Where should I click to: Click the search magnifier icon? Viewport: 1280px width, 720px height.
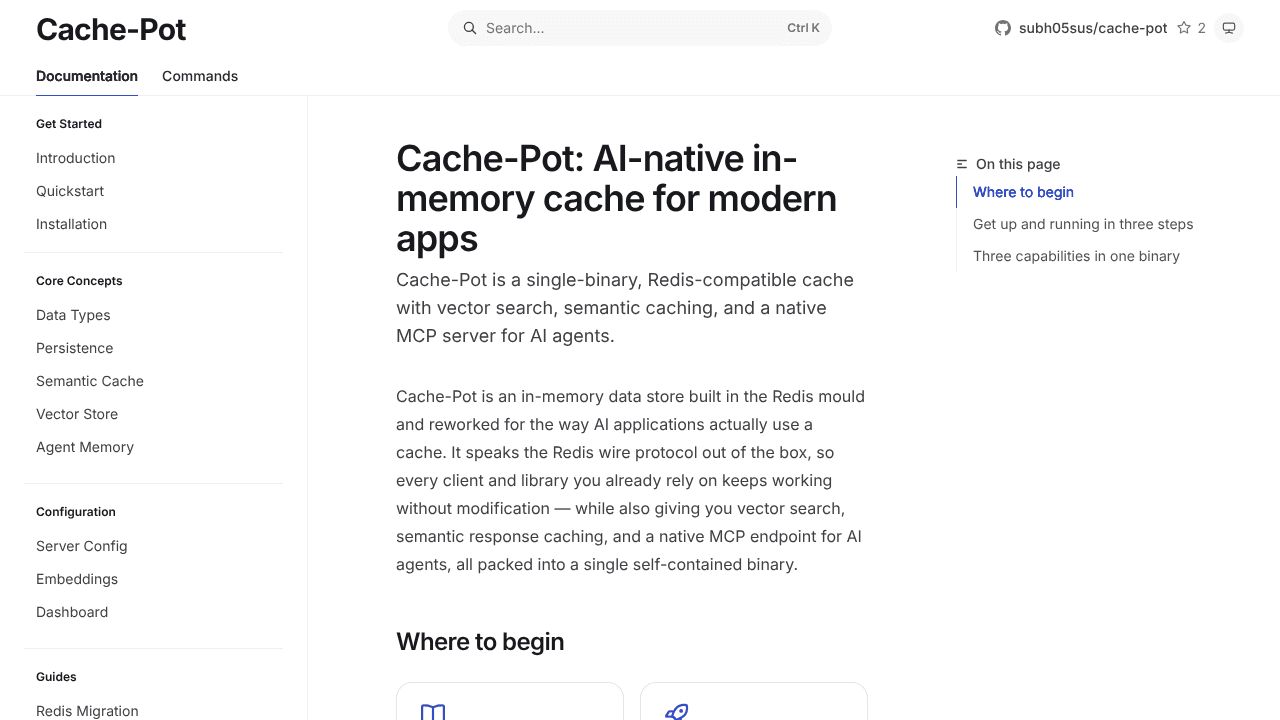click(469, 28)
